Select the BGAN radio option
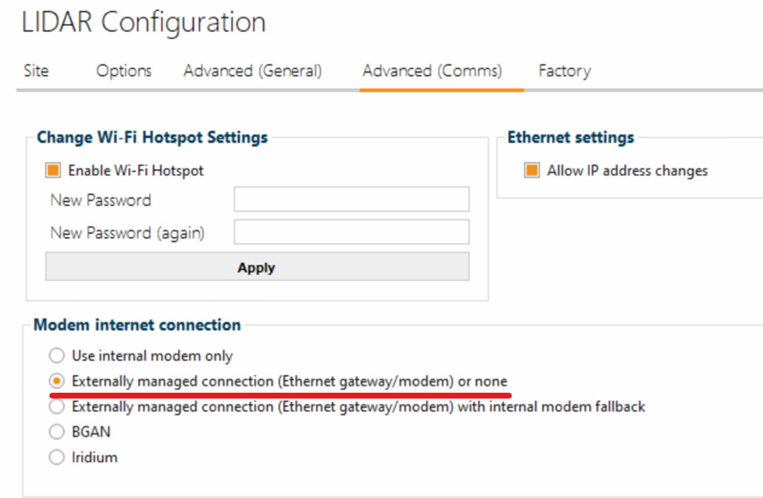This screenshot has width=763, height=498. 57,432
